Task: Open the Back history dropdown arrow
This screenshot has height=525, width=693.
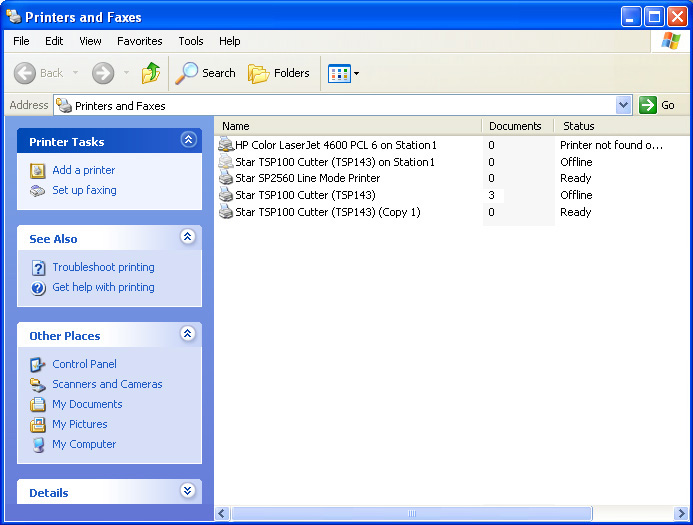Action: point(76,72)
